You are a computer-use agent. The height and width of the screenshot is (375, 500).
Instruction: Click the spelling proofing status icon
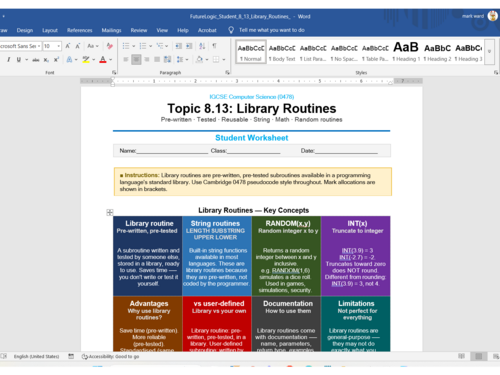click(4, 356)
